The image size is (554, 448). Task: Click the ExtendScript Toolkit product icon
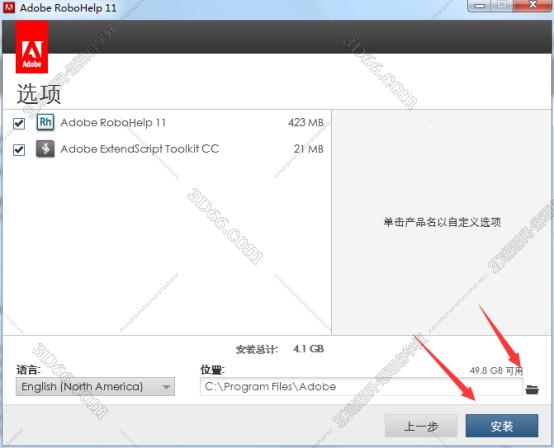(45, 149)
